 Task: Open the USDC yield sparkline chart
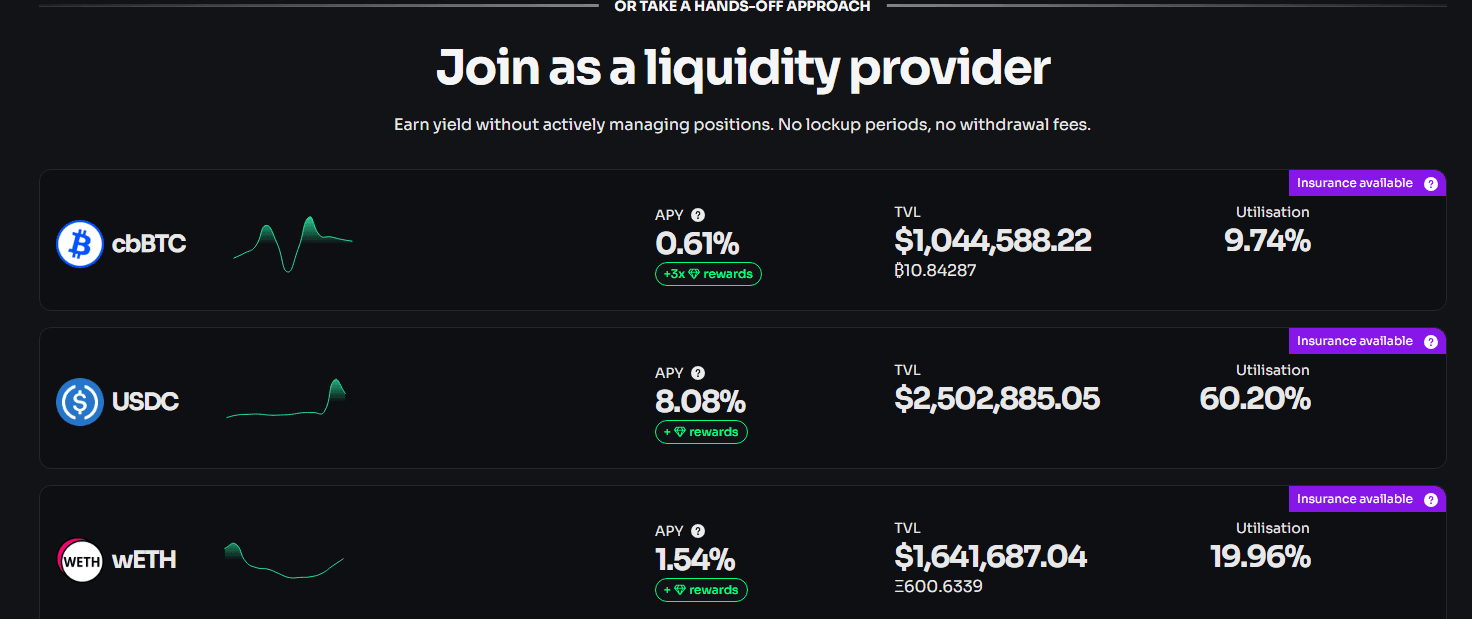point(286,402)
